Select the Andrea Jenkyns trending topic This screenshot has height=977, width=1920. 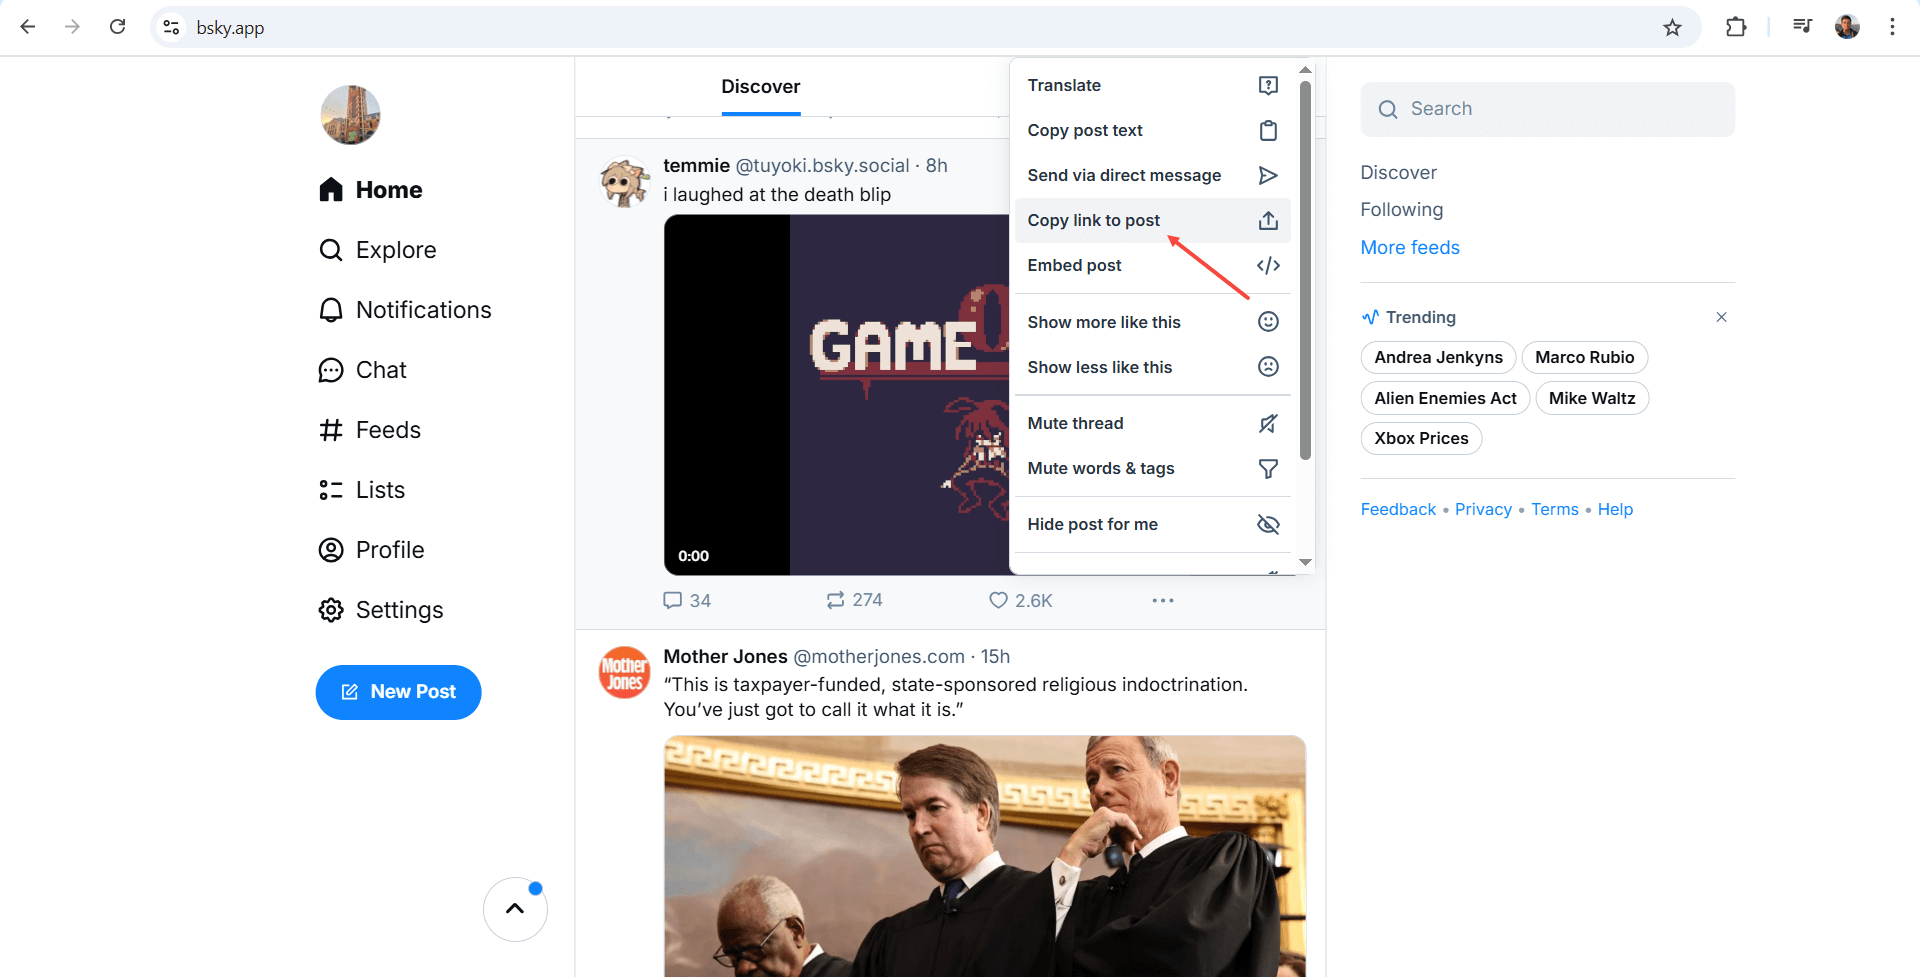point(1438,358)
